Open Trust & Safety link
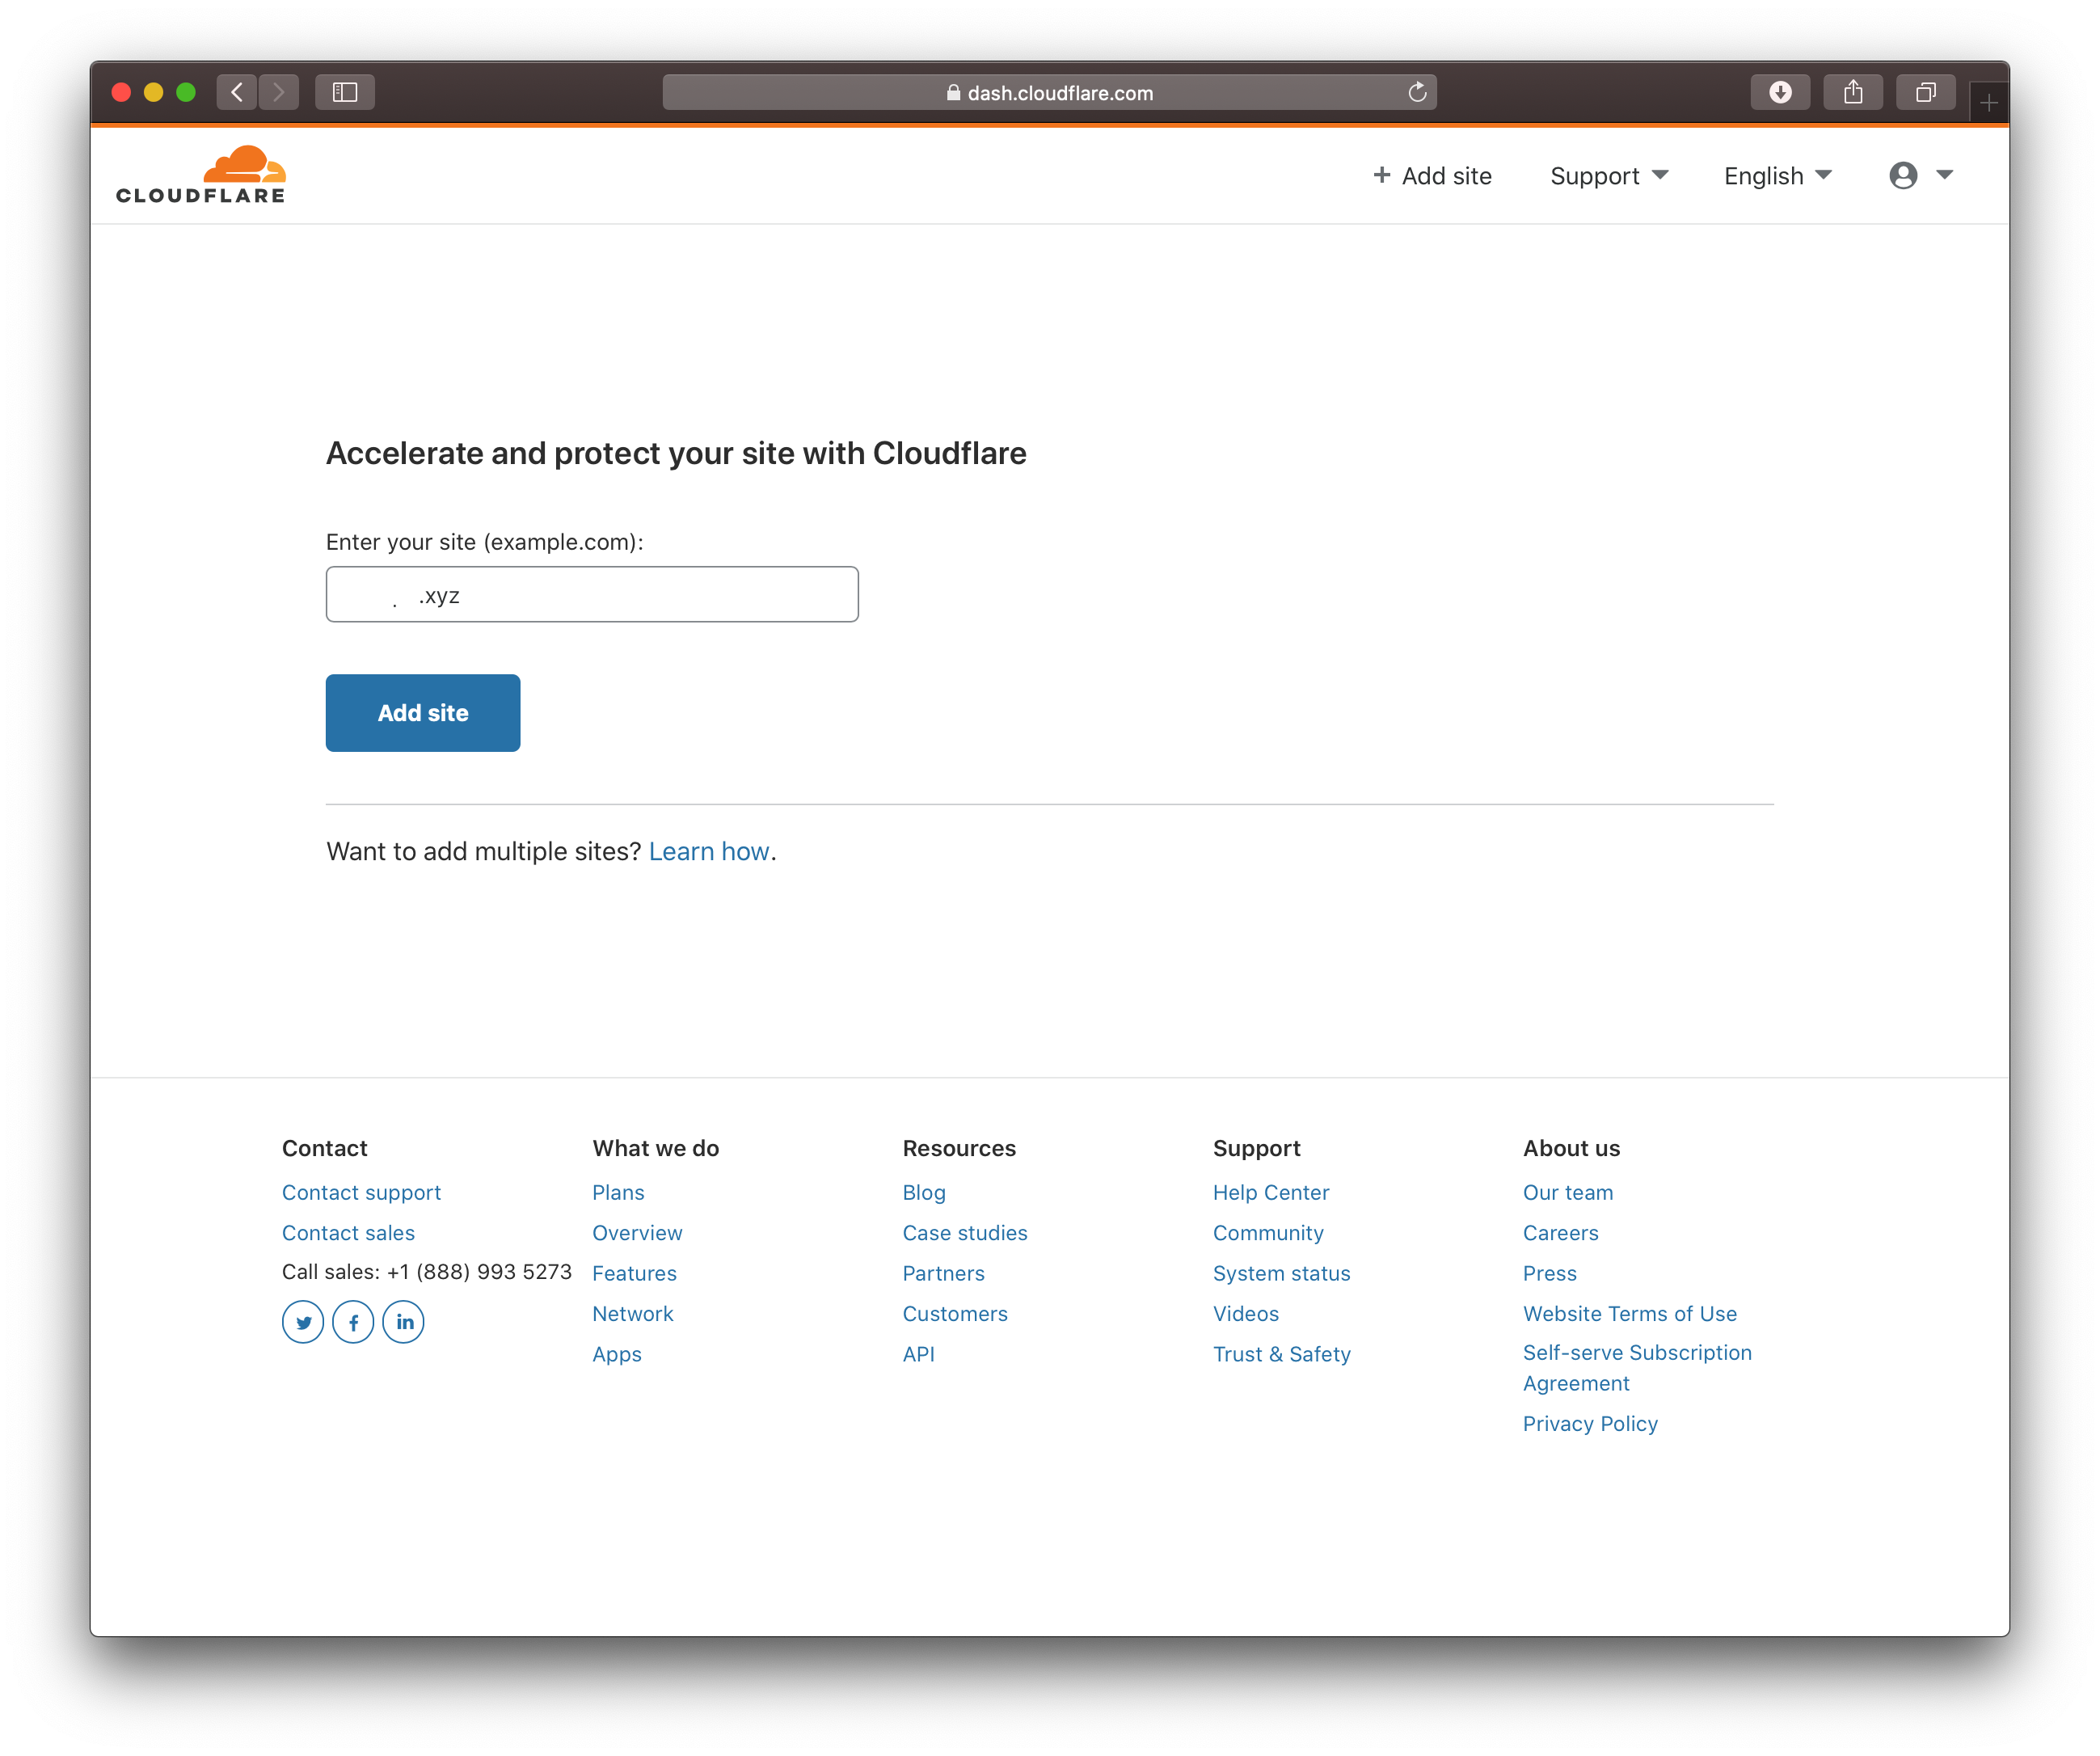The width and height of the screenshot is (2100, 1756). (x=1282, y=1354)
